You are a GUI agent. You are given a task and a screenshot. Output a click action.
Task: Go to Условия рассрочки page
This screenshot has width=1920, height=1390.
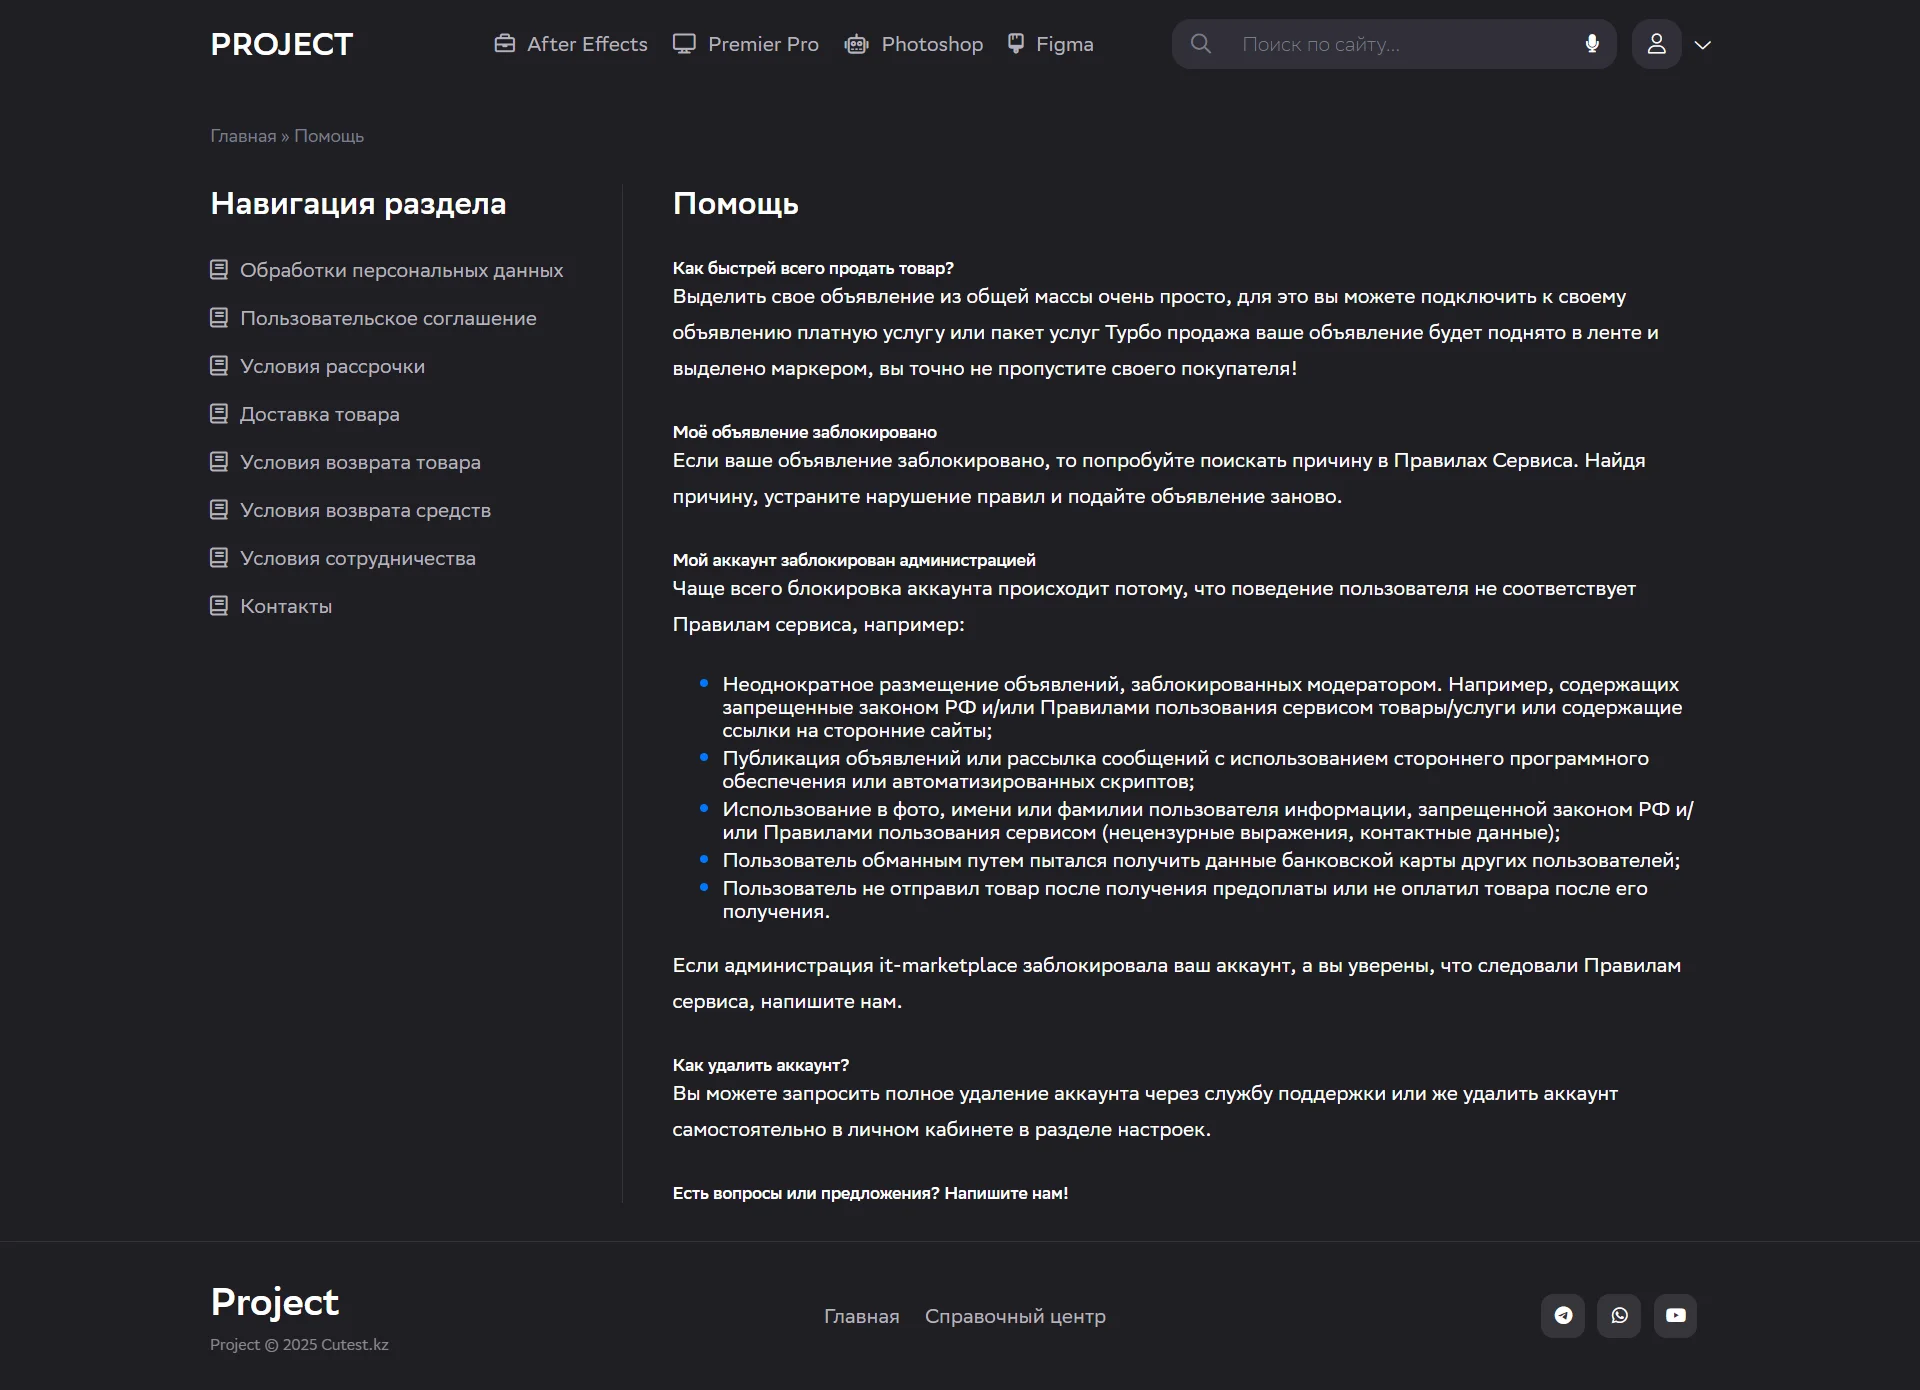click(x=332, y=366)
